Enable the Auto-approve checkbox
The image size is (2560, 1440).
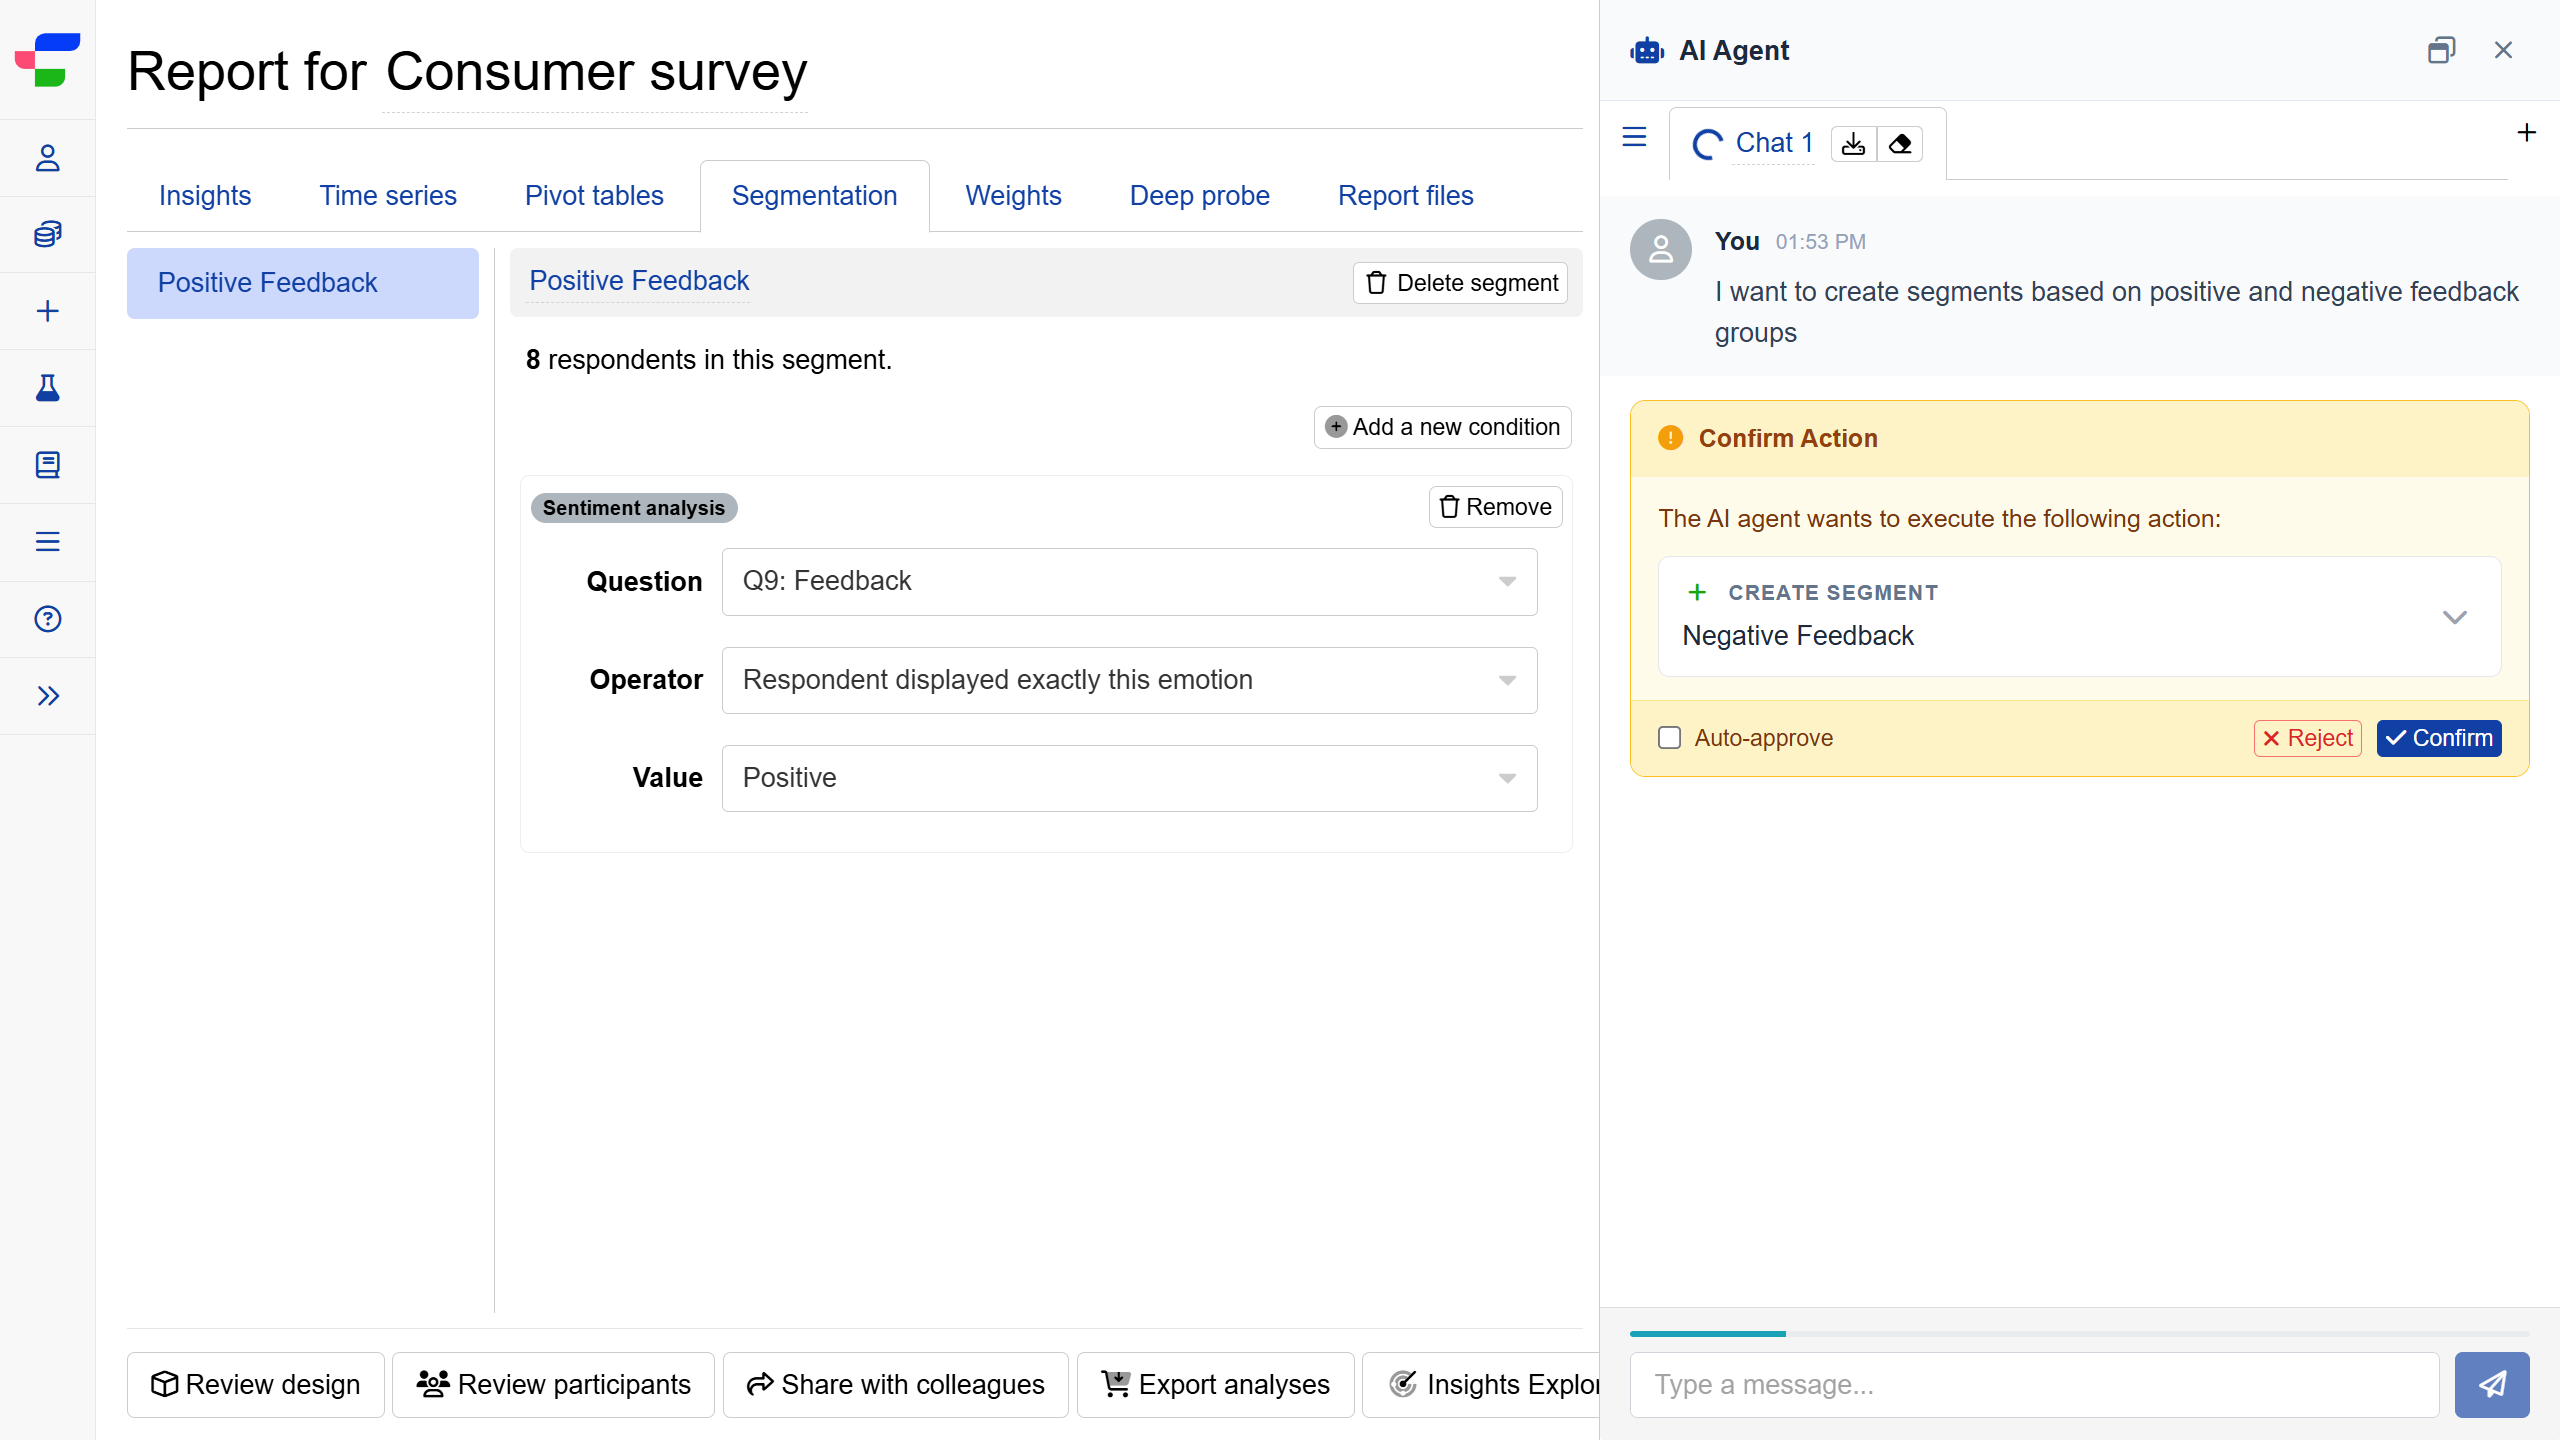point(1669,738)
